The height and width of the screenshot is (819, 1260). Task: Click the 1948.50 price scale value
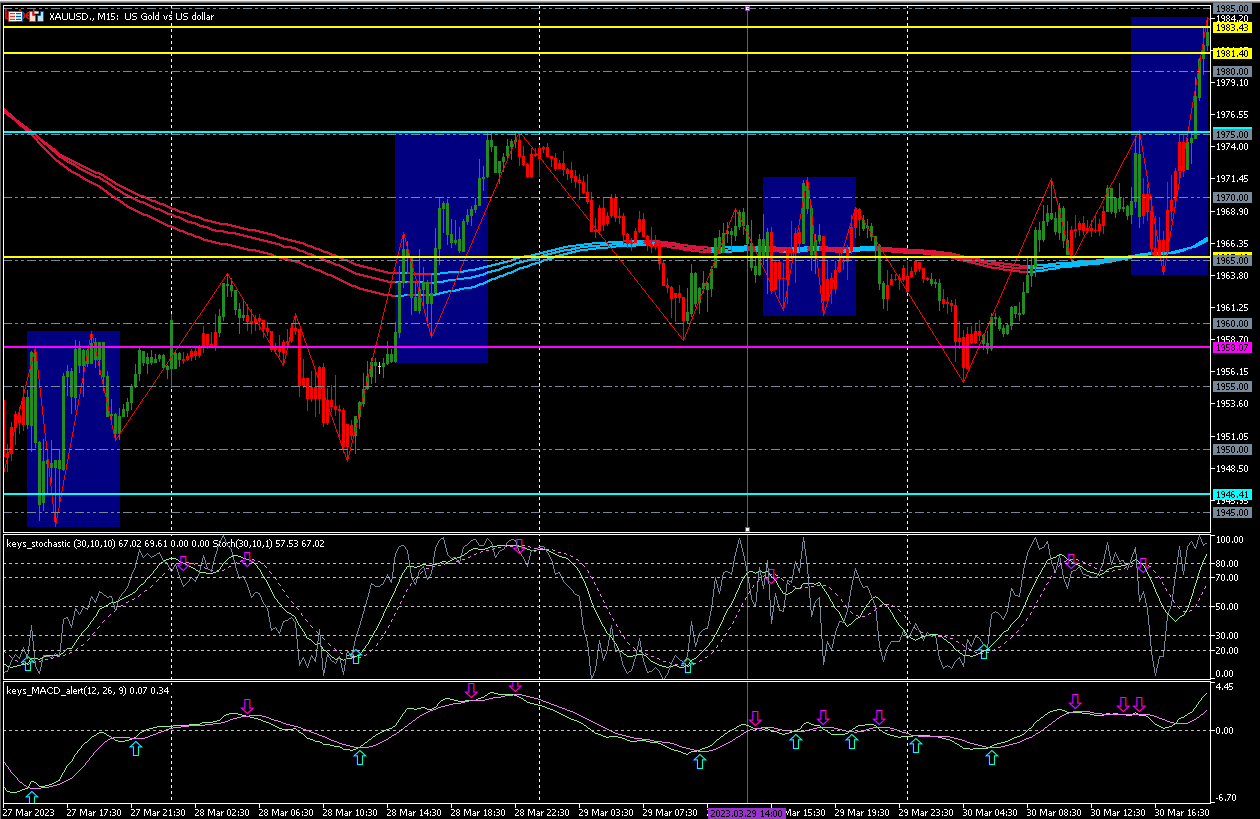point(1231,468)
